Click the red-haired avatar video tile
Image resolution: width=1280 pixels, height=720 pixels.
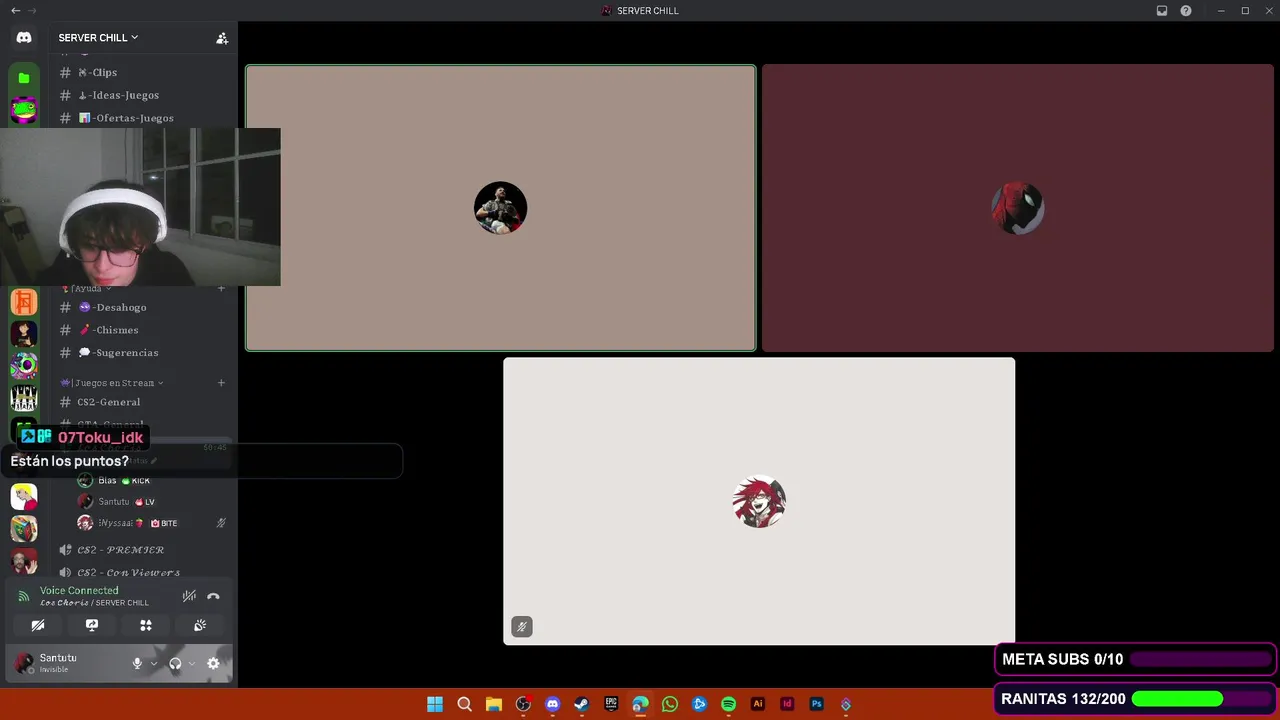[x=759, y=501]
